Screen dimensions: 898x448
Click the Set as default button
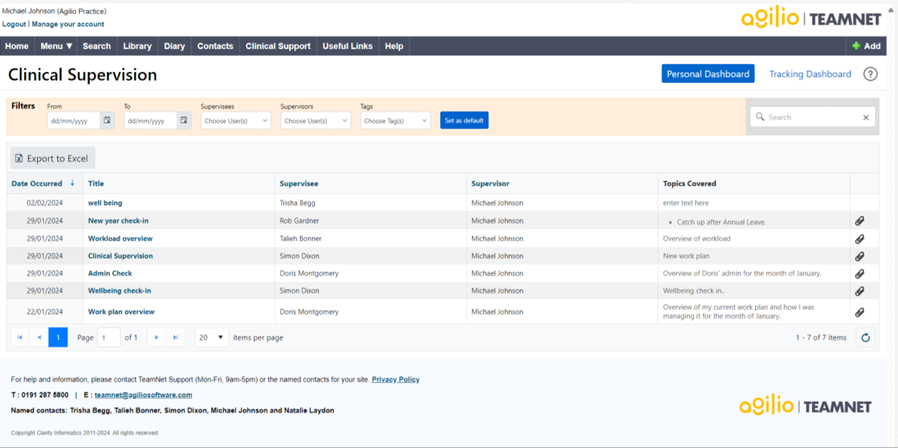[464, 120]
